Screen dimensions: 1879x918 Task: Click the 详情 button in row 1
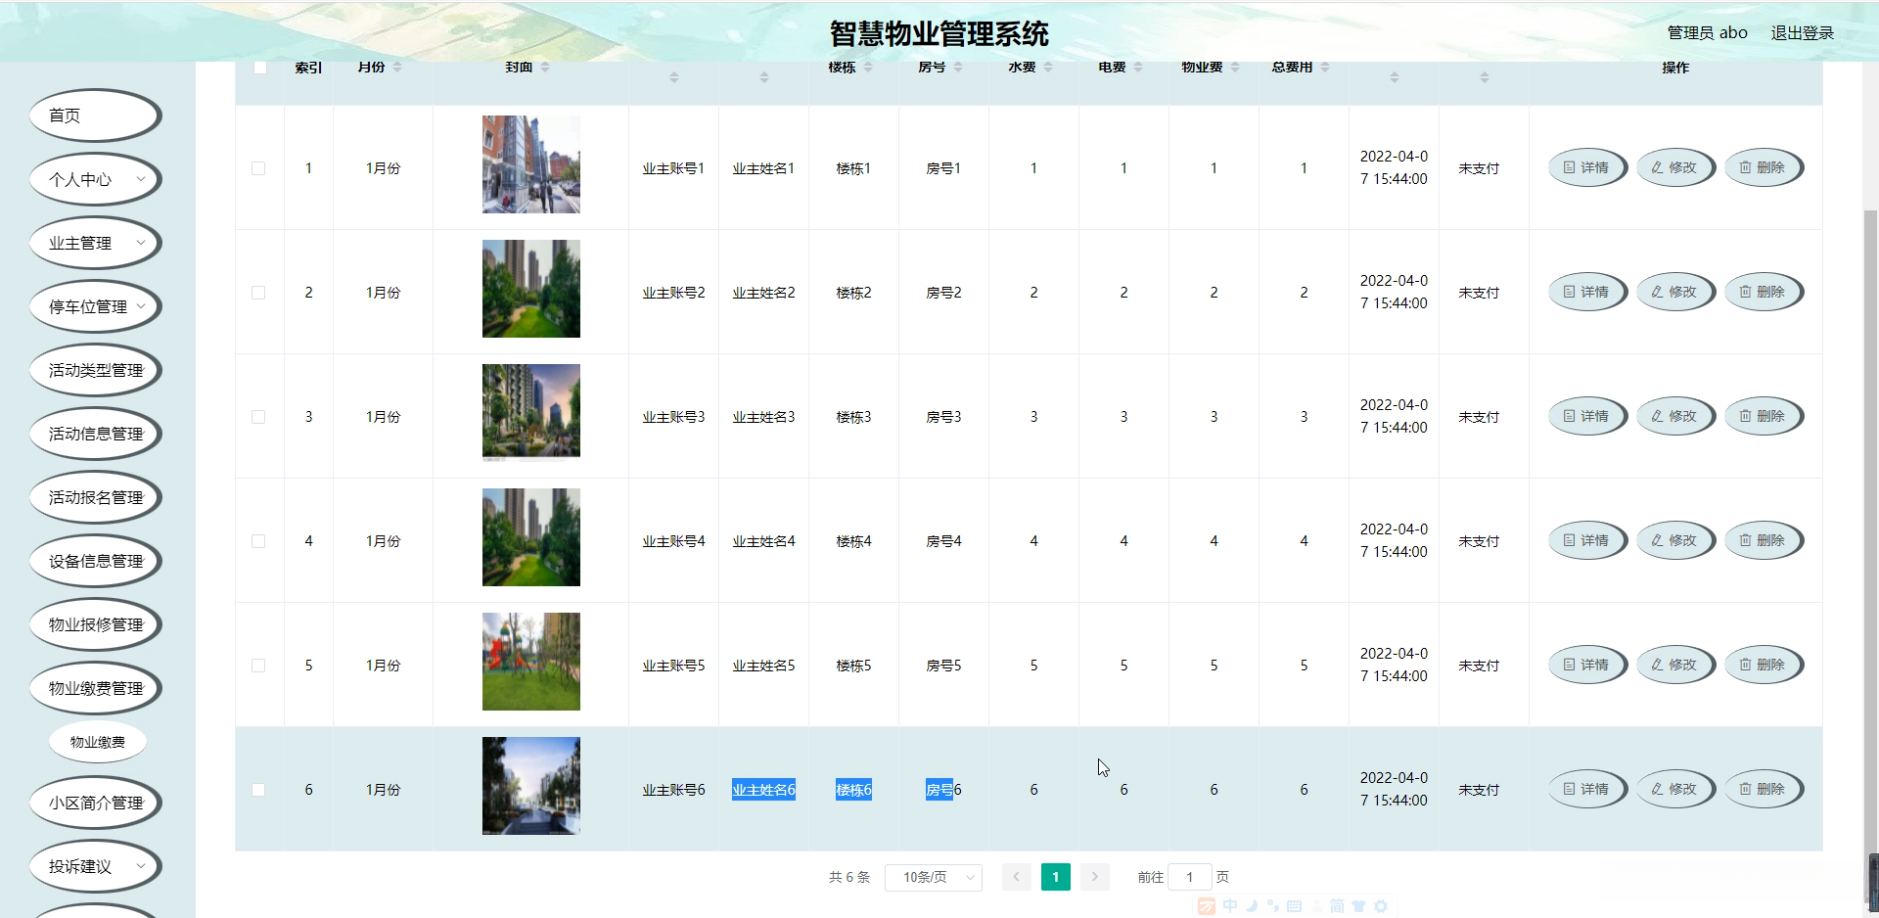(x=1586, y=168)
